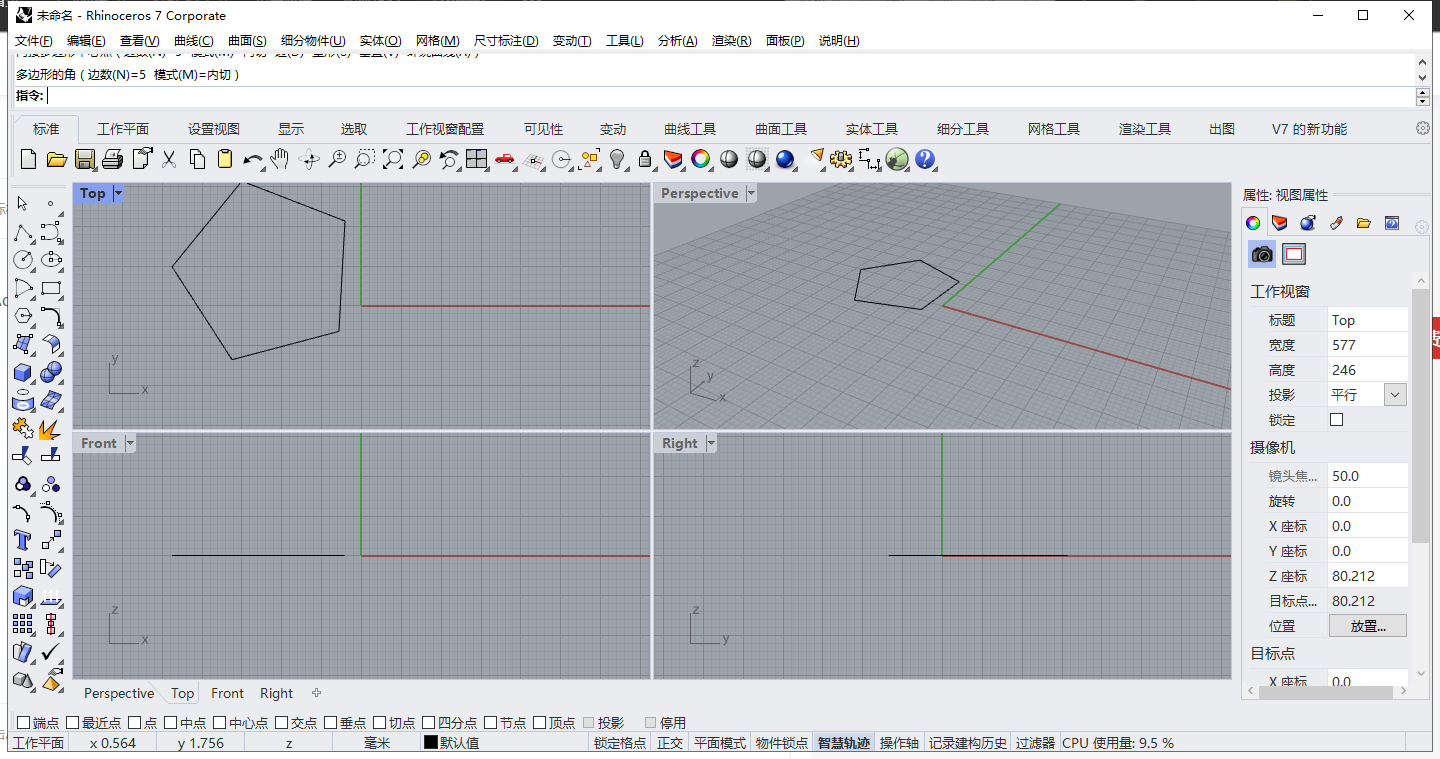1440x759 pixels.
Task: Select the Box solid tool
Action: [x=23, y=372]
